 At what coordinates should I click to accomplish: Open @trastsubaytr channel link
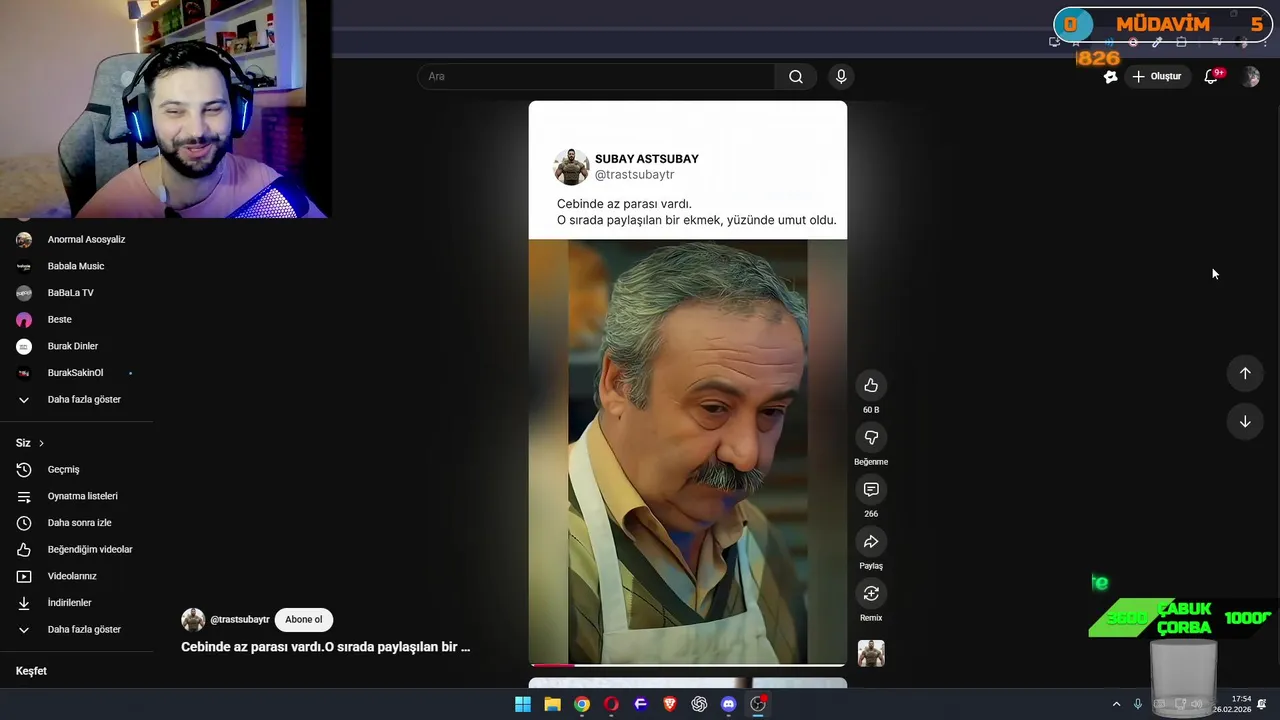pos(240,620)
